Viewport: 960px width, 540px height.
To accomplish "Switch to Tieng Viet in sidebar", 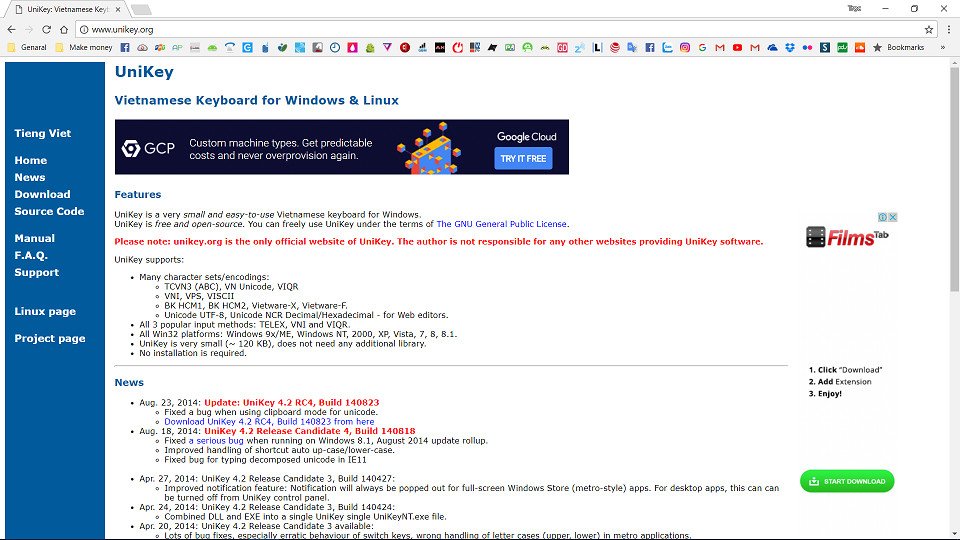I will (43, 133).
